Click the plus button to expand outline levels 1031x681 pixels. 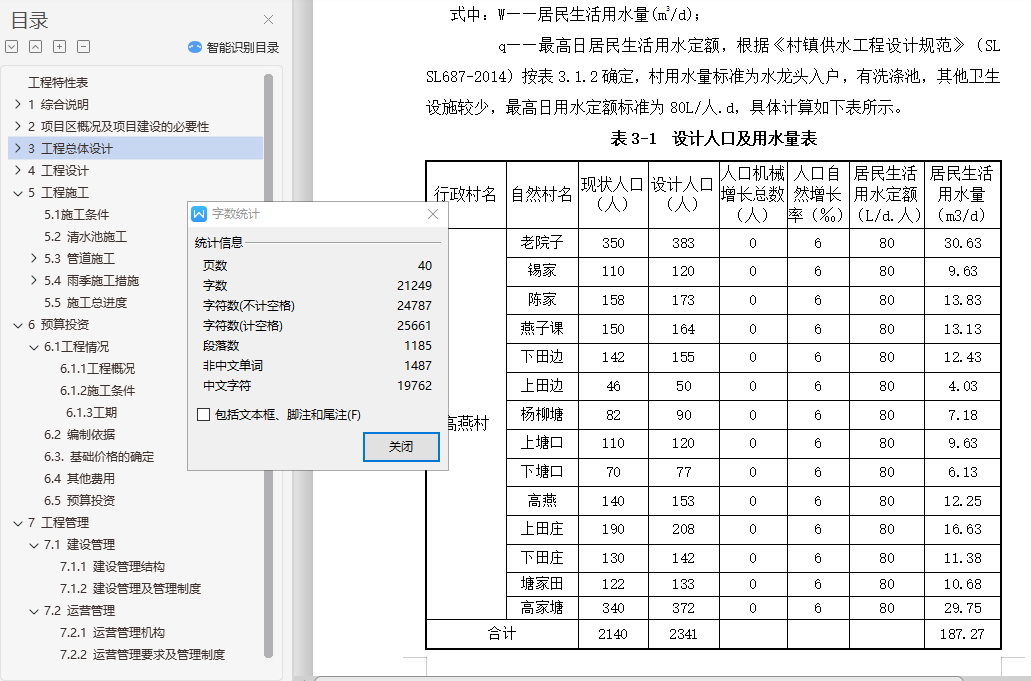[59, 47]
